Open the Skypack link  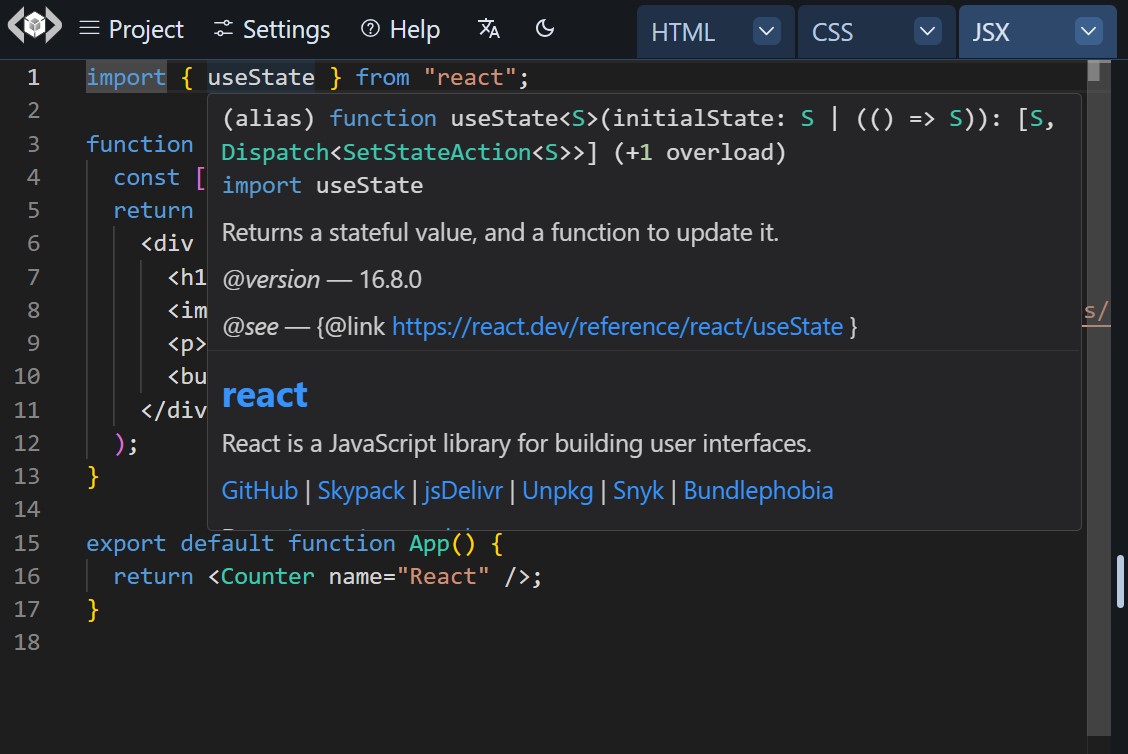[360, 490]
